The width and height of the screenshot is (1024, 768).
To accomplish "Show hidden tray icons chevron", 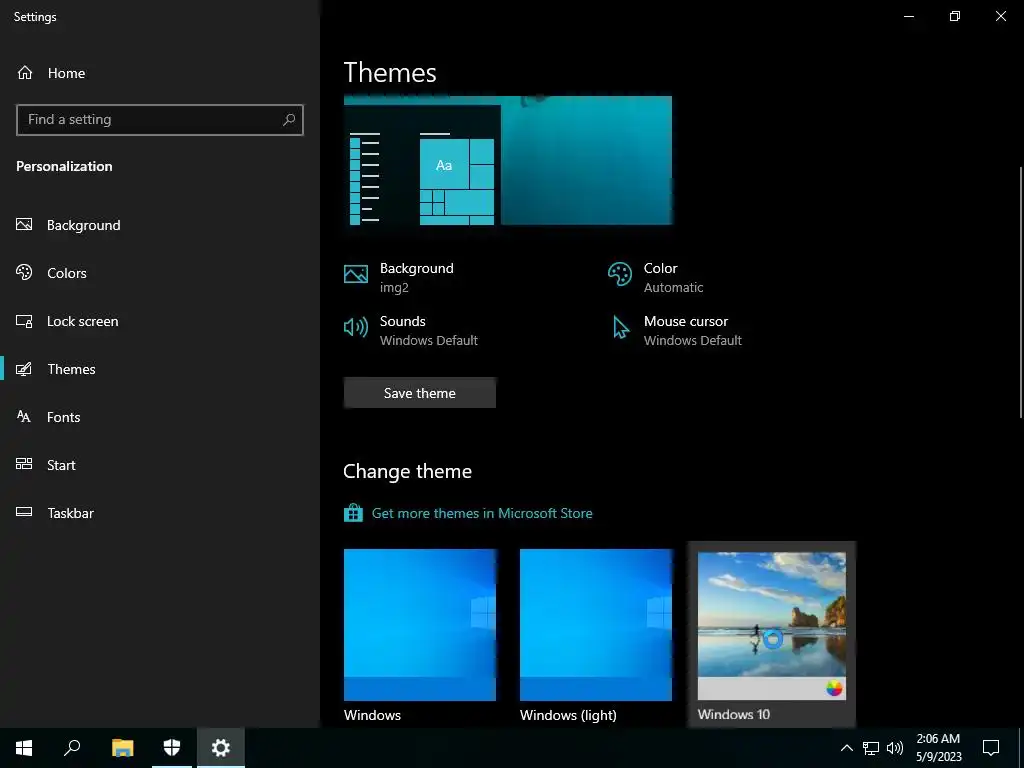I will [846, 748].
